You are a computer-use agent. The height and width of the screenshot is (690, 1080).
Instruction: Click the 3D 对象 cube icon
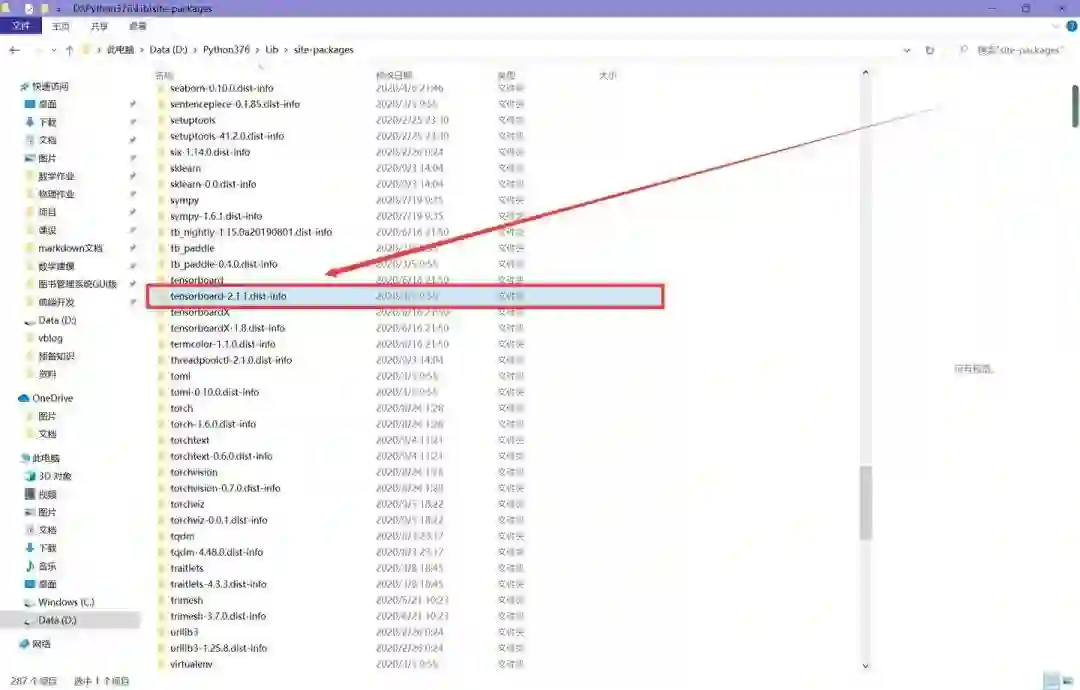(x=30, y=476)
